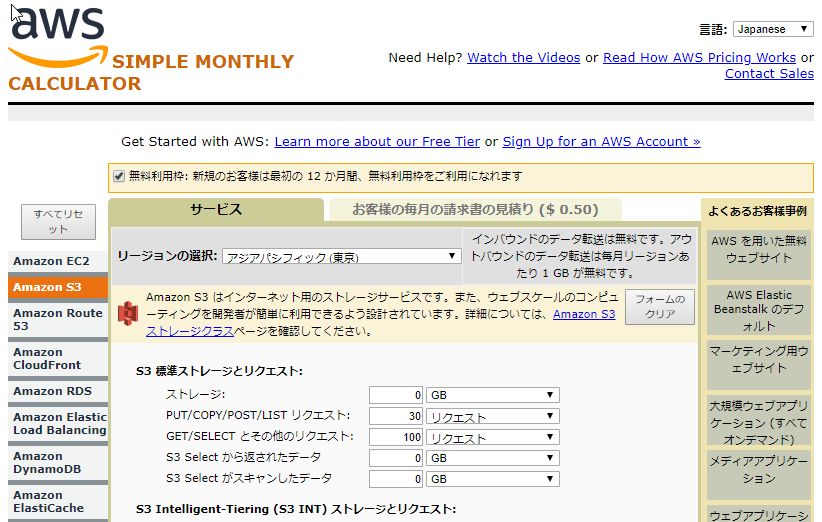Viewport: 822px width, 522px height.
Task: Click the S3 Select から返されたデータ input
Action: [x=395, y=458]
